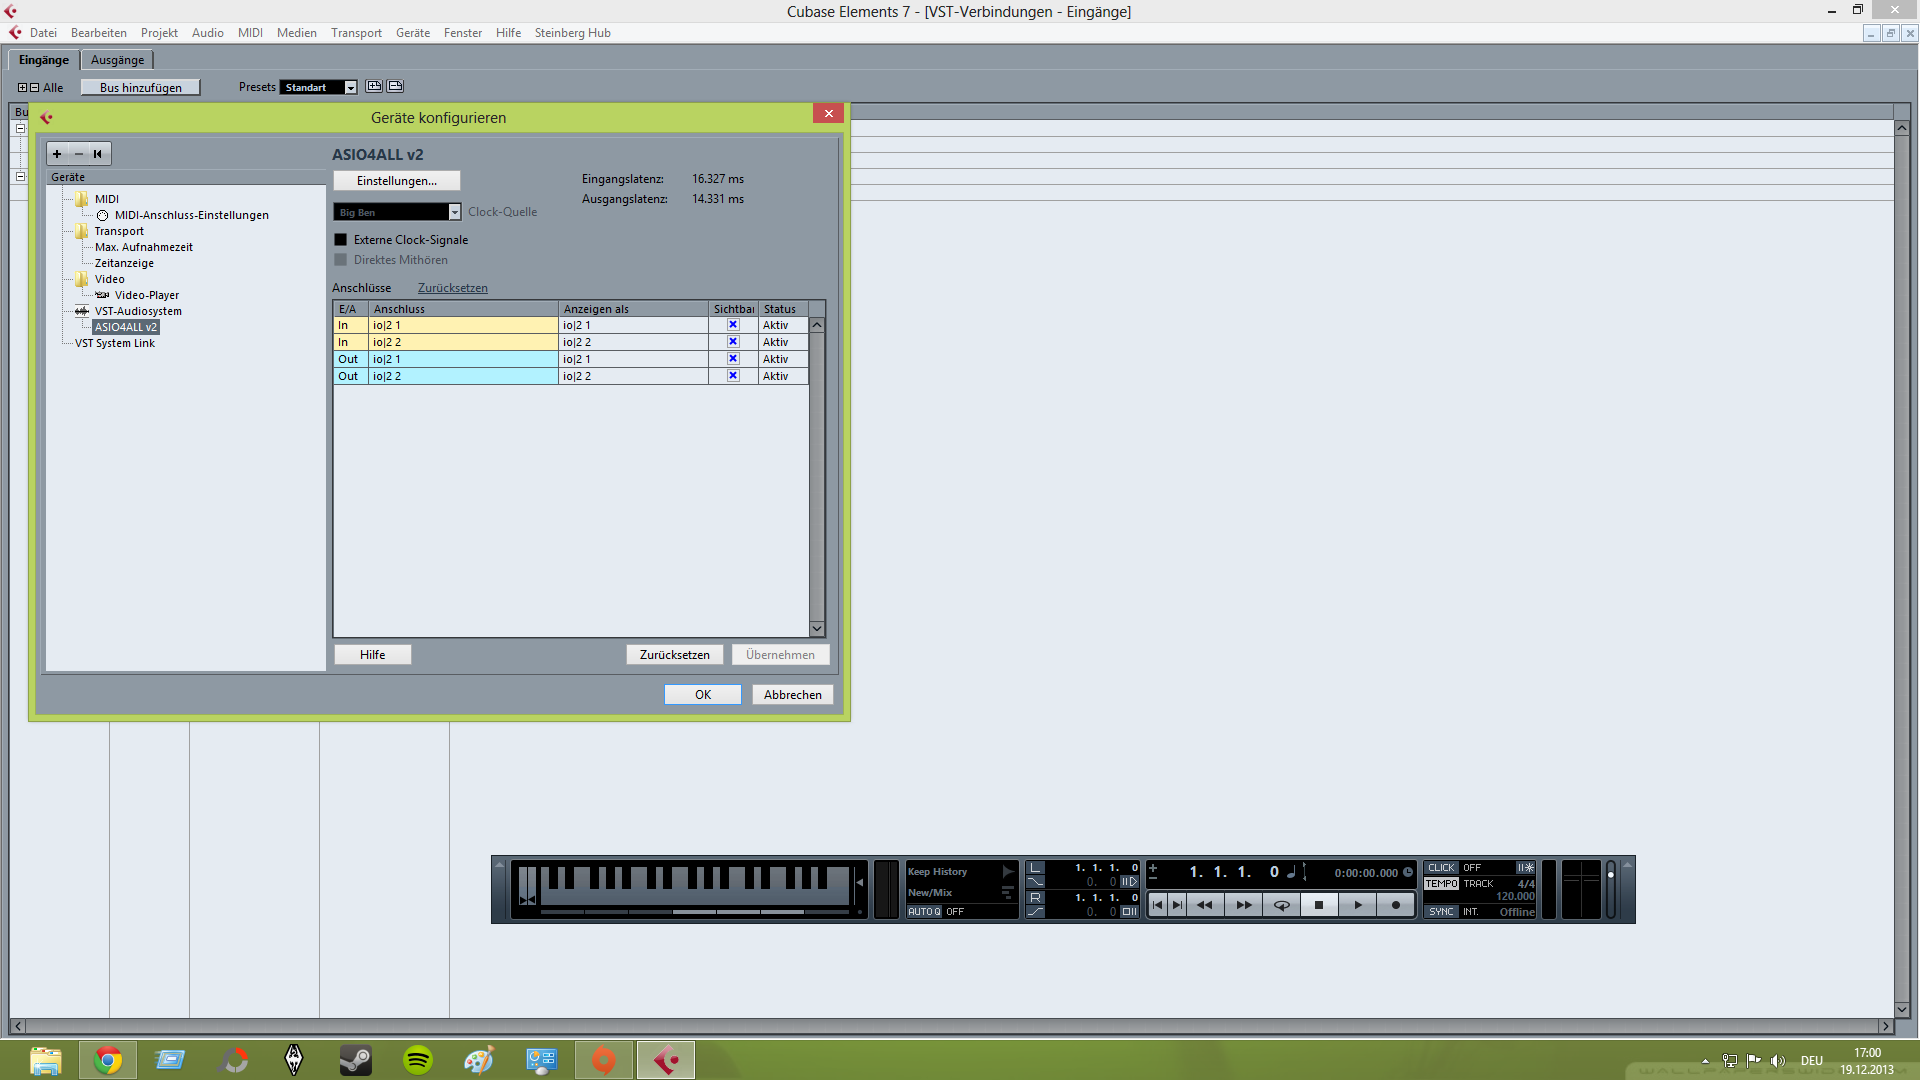
Task: Click the remove device minus icon
Action: coord(78,154)
